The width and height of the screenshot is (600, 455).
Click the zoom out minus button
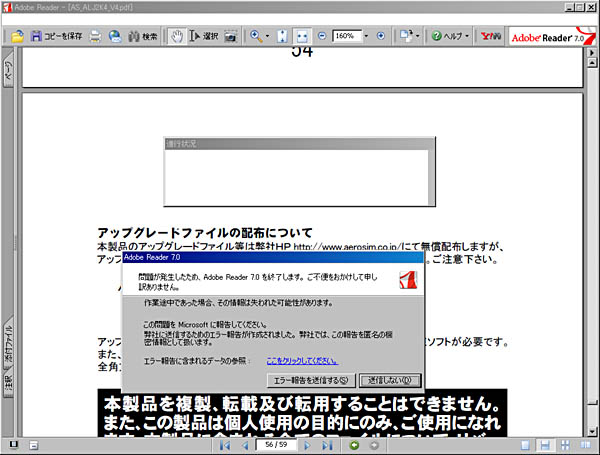(322, 36)
